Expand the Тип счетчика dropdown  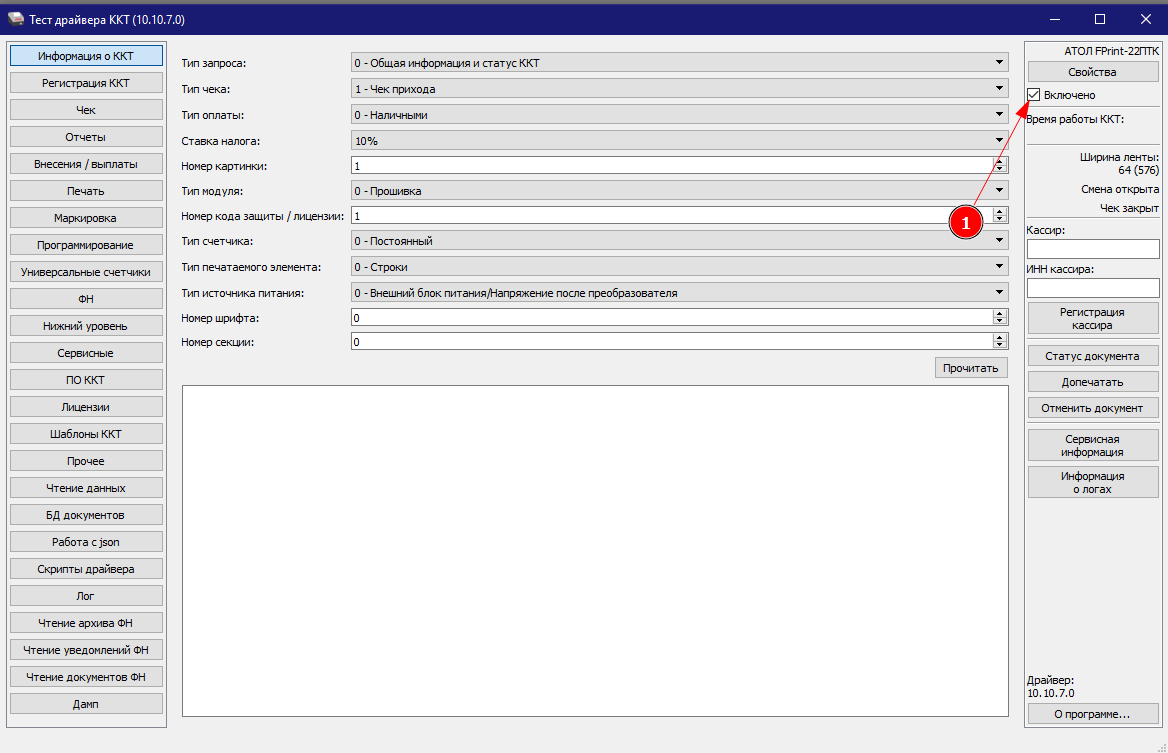coord(679,241)
